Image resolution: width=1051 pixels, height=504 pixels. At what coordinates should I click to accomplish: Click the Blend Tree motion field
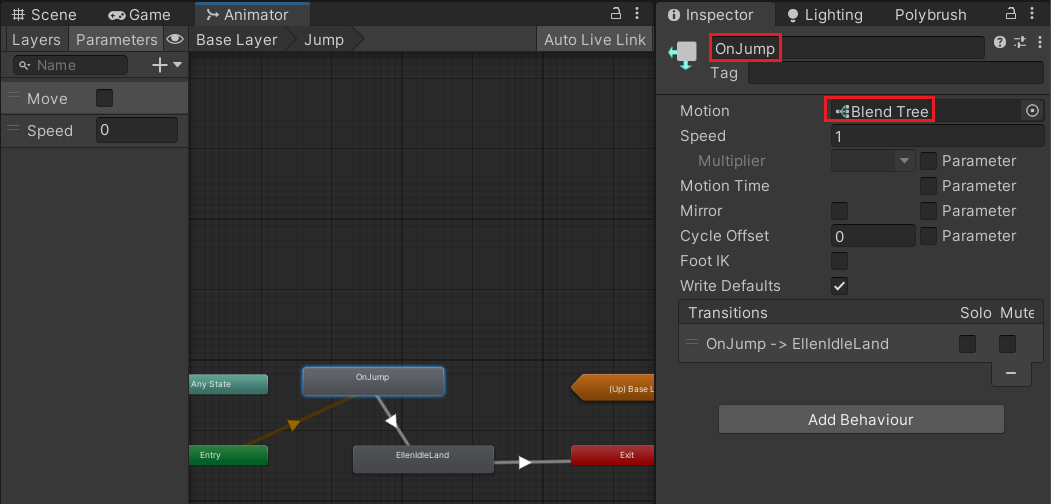point(925,111)
